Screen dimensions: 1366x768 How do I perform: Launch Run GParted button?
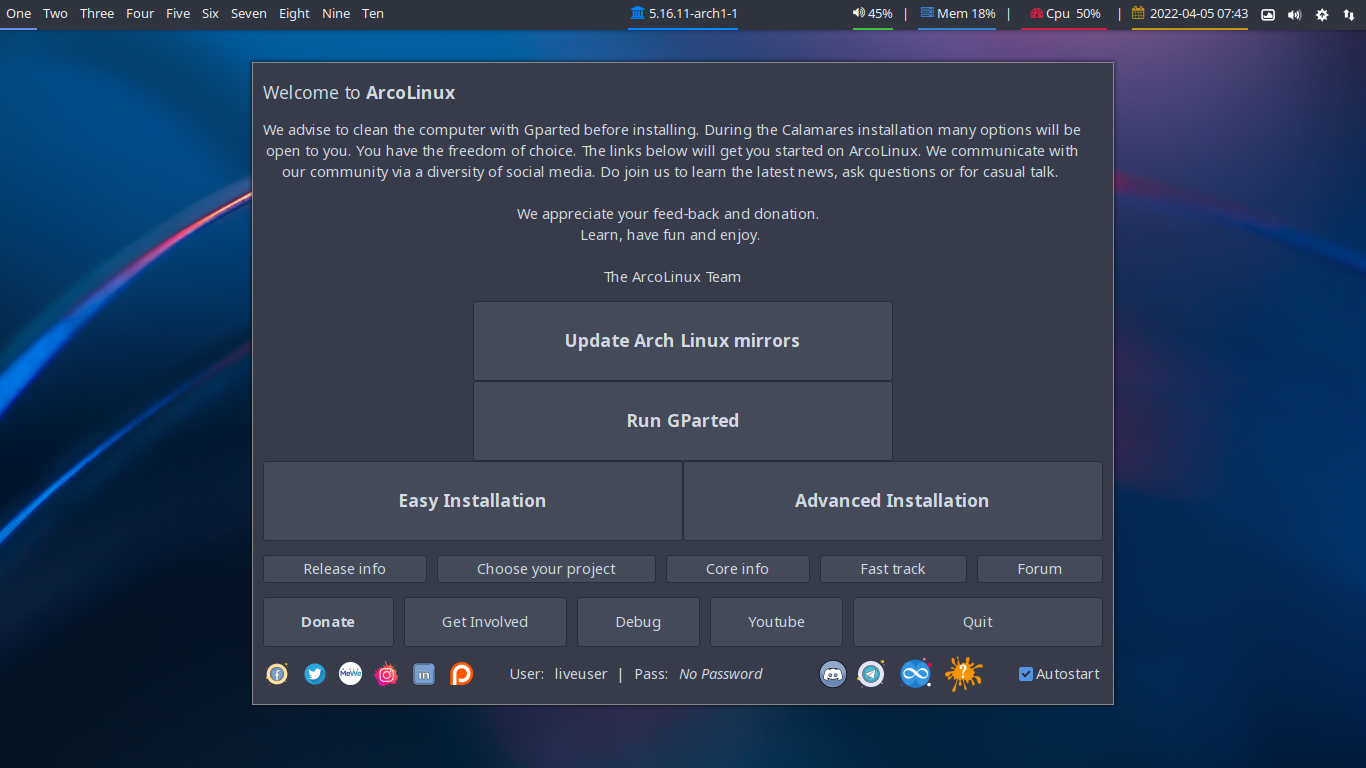683,421
